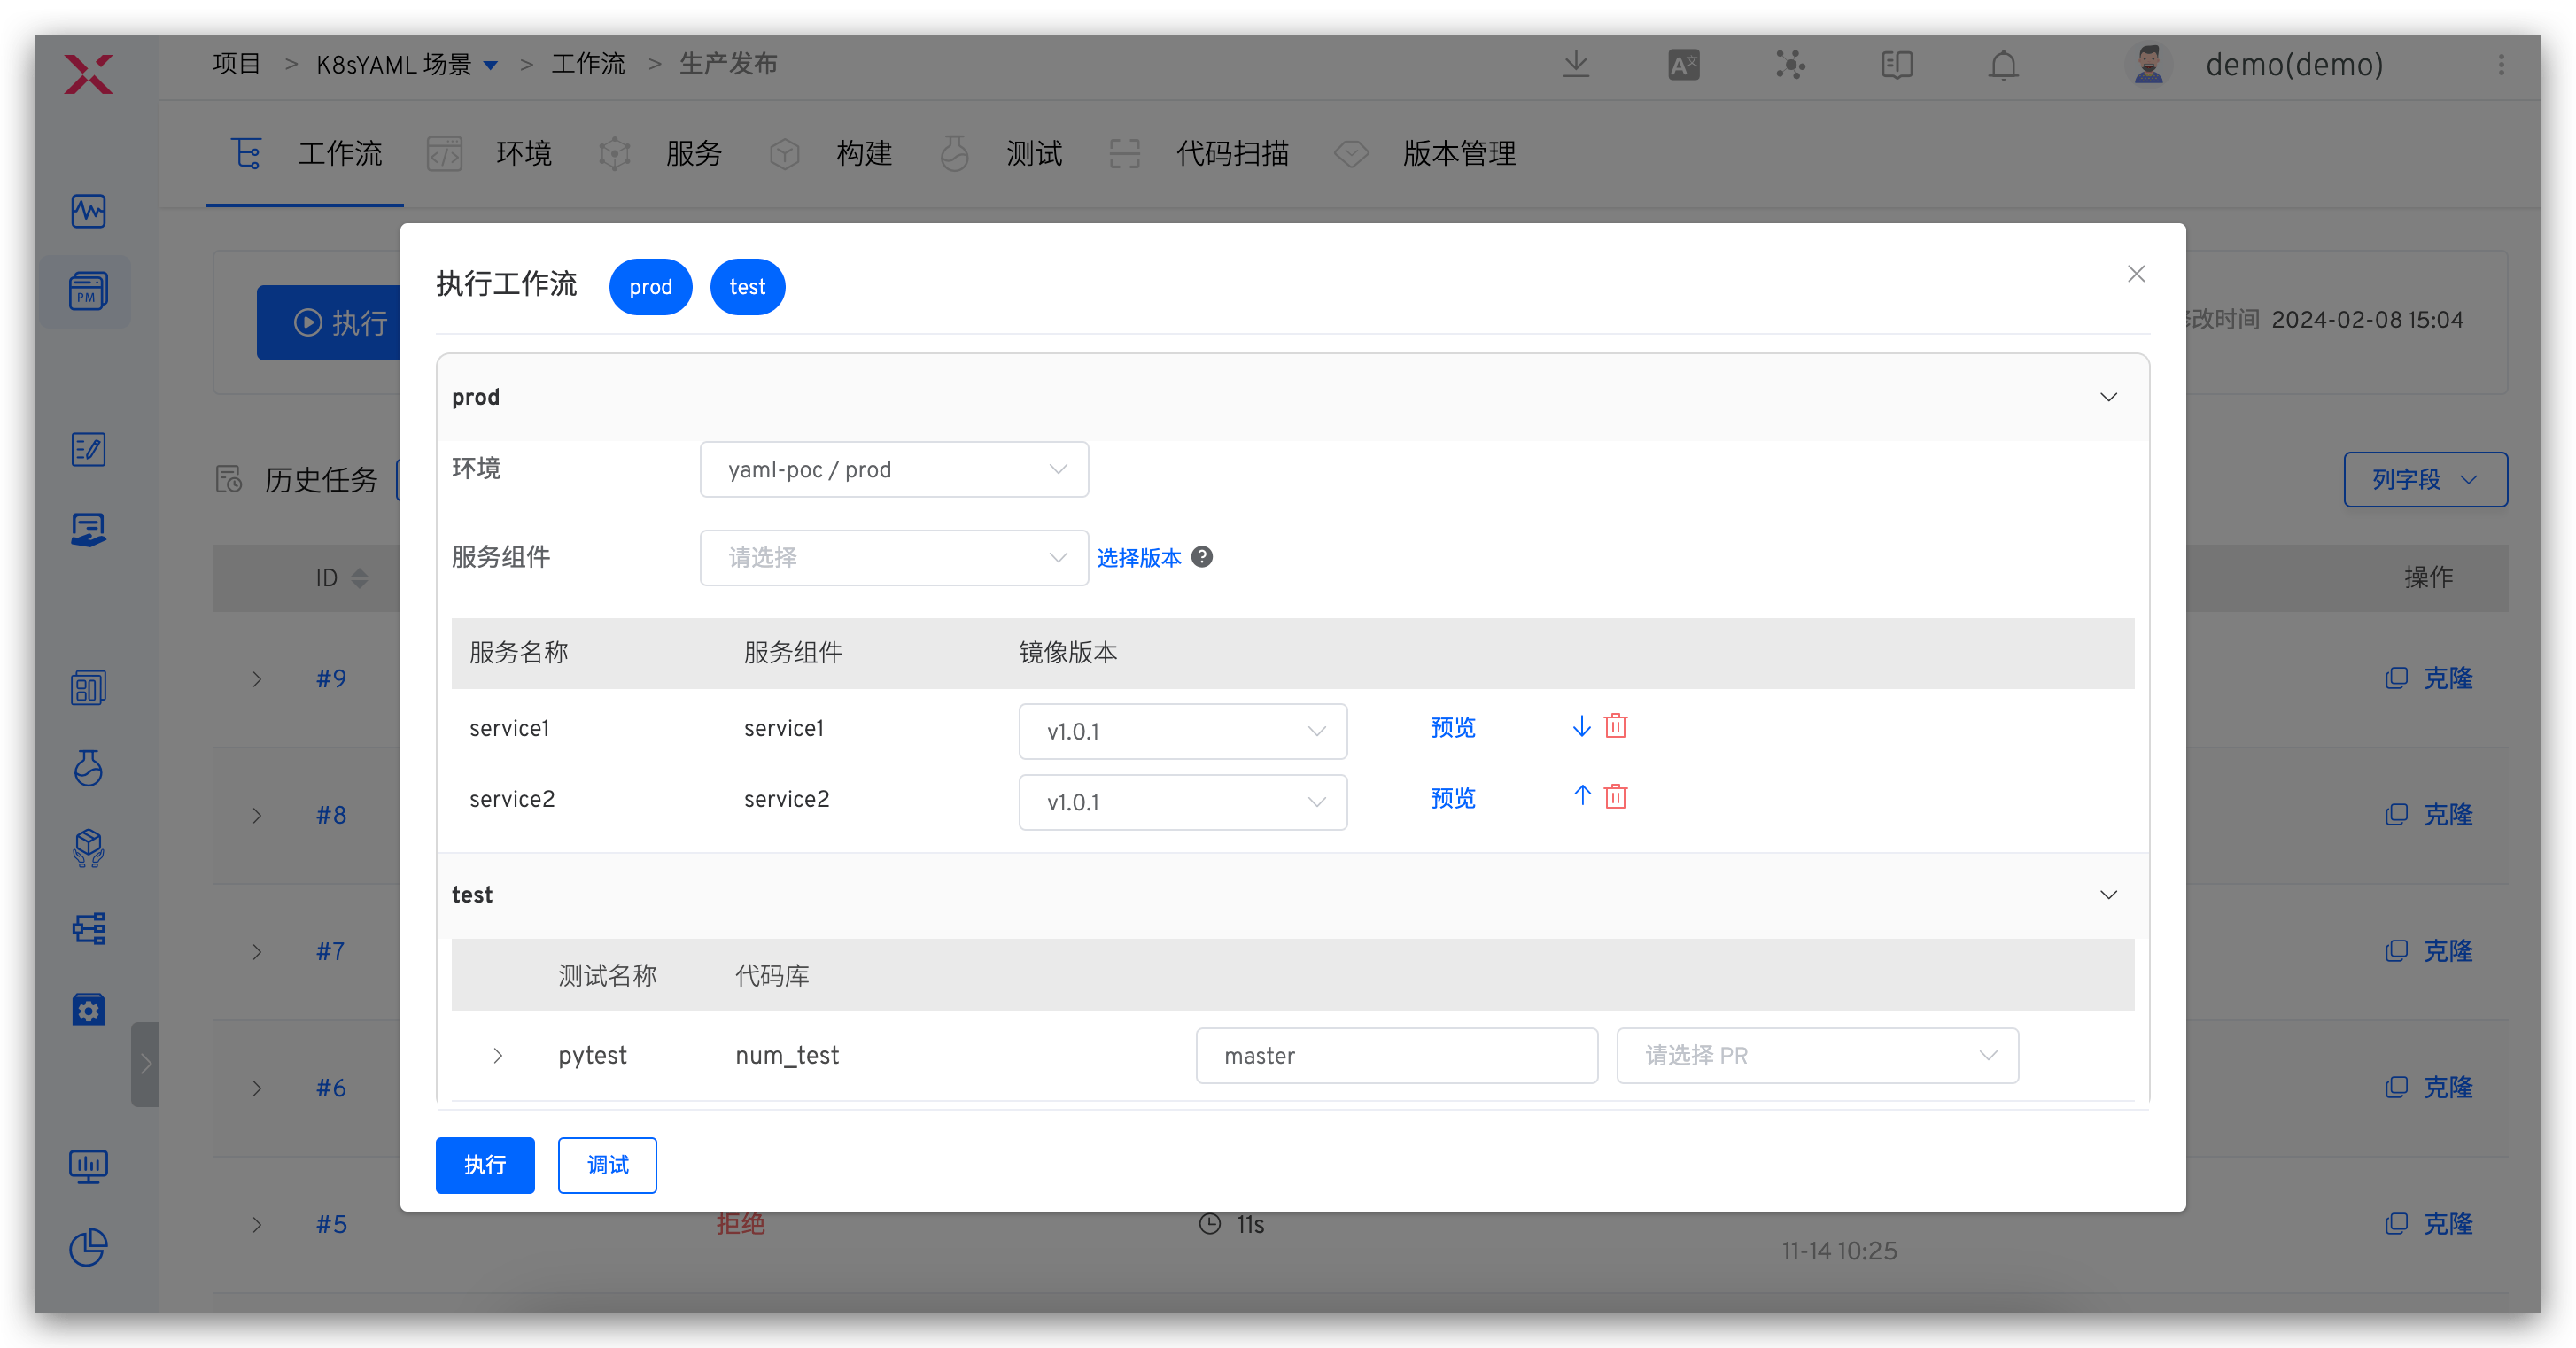This screenshot has width=2576, height=1348.
Task: Click 预览 link for service2
Action: pos(1452,798)
